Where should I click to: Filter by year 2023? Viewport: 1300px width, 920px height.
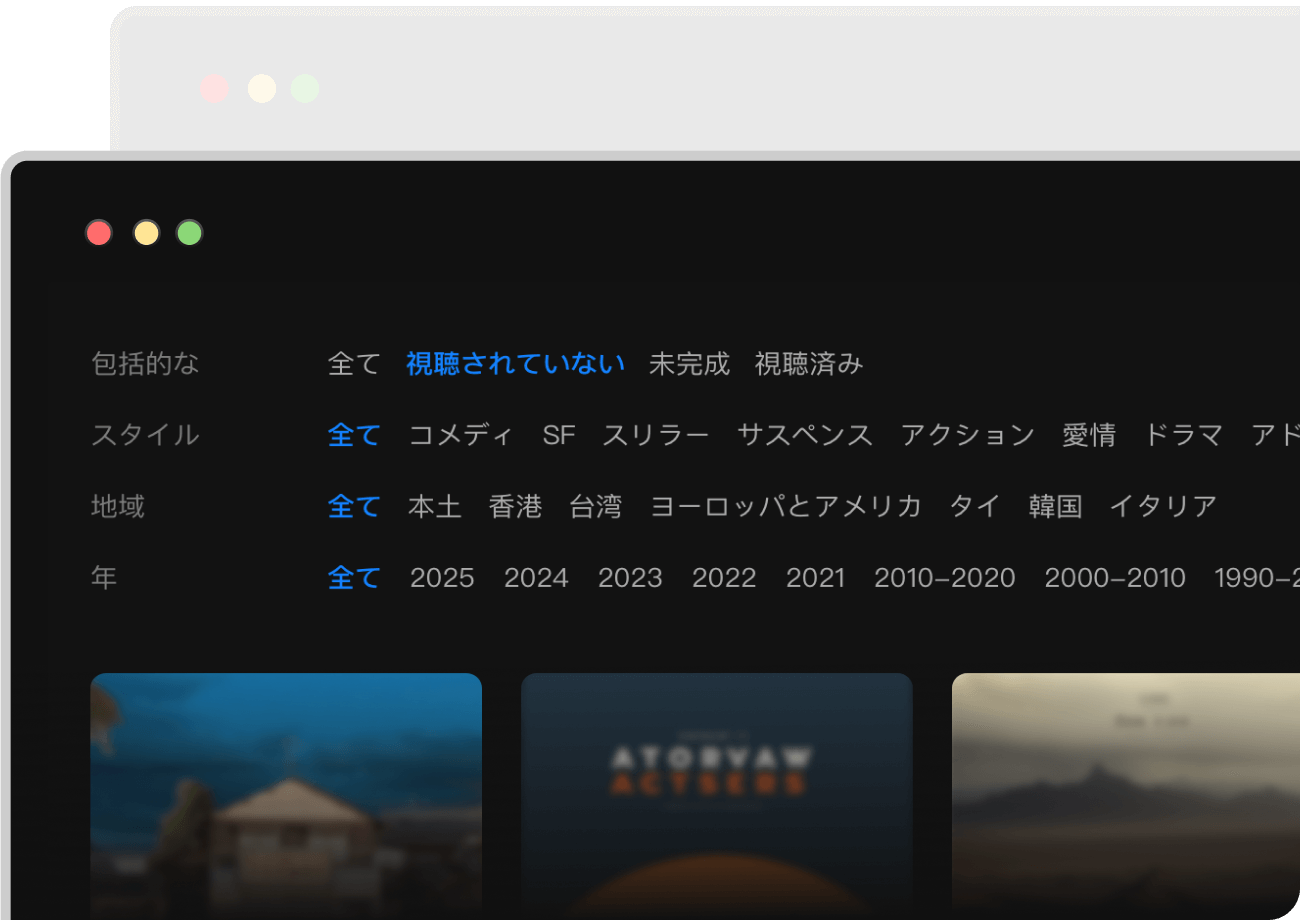630,578
